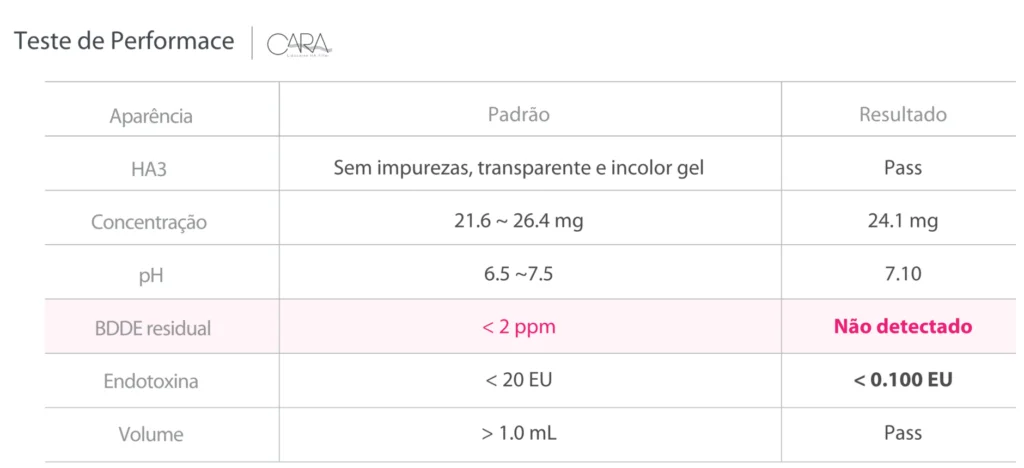Select the Padrão column header

(x=518, y=114)
